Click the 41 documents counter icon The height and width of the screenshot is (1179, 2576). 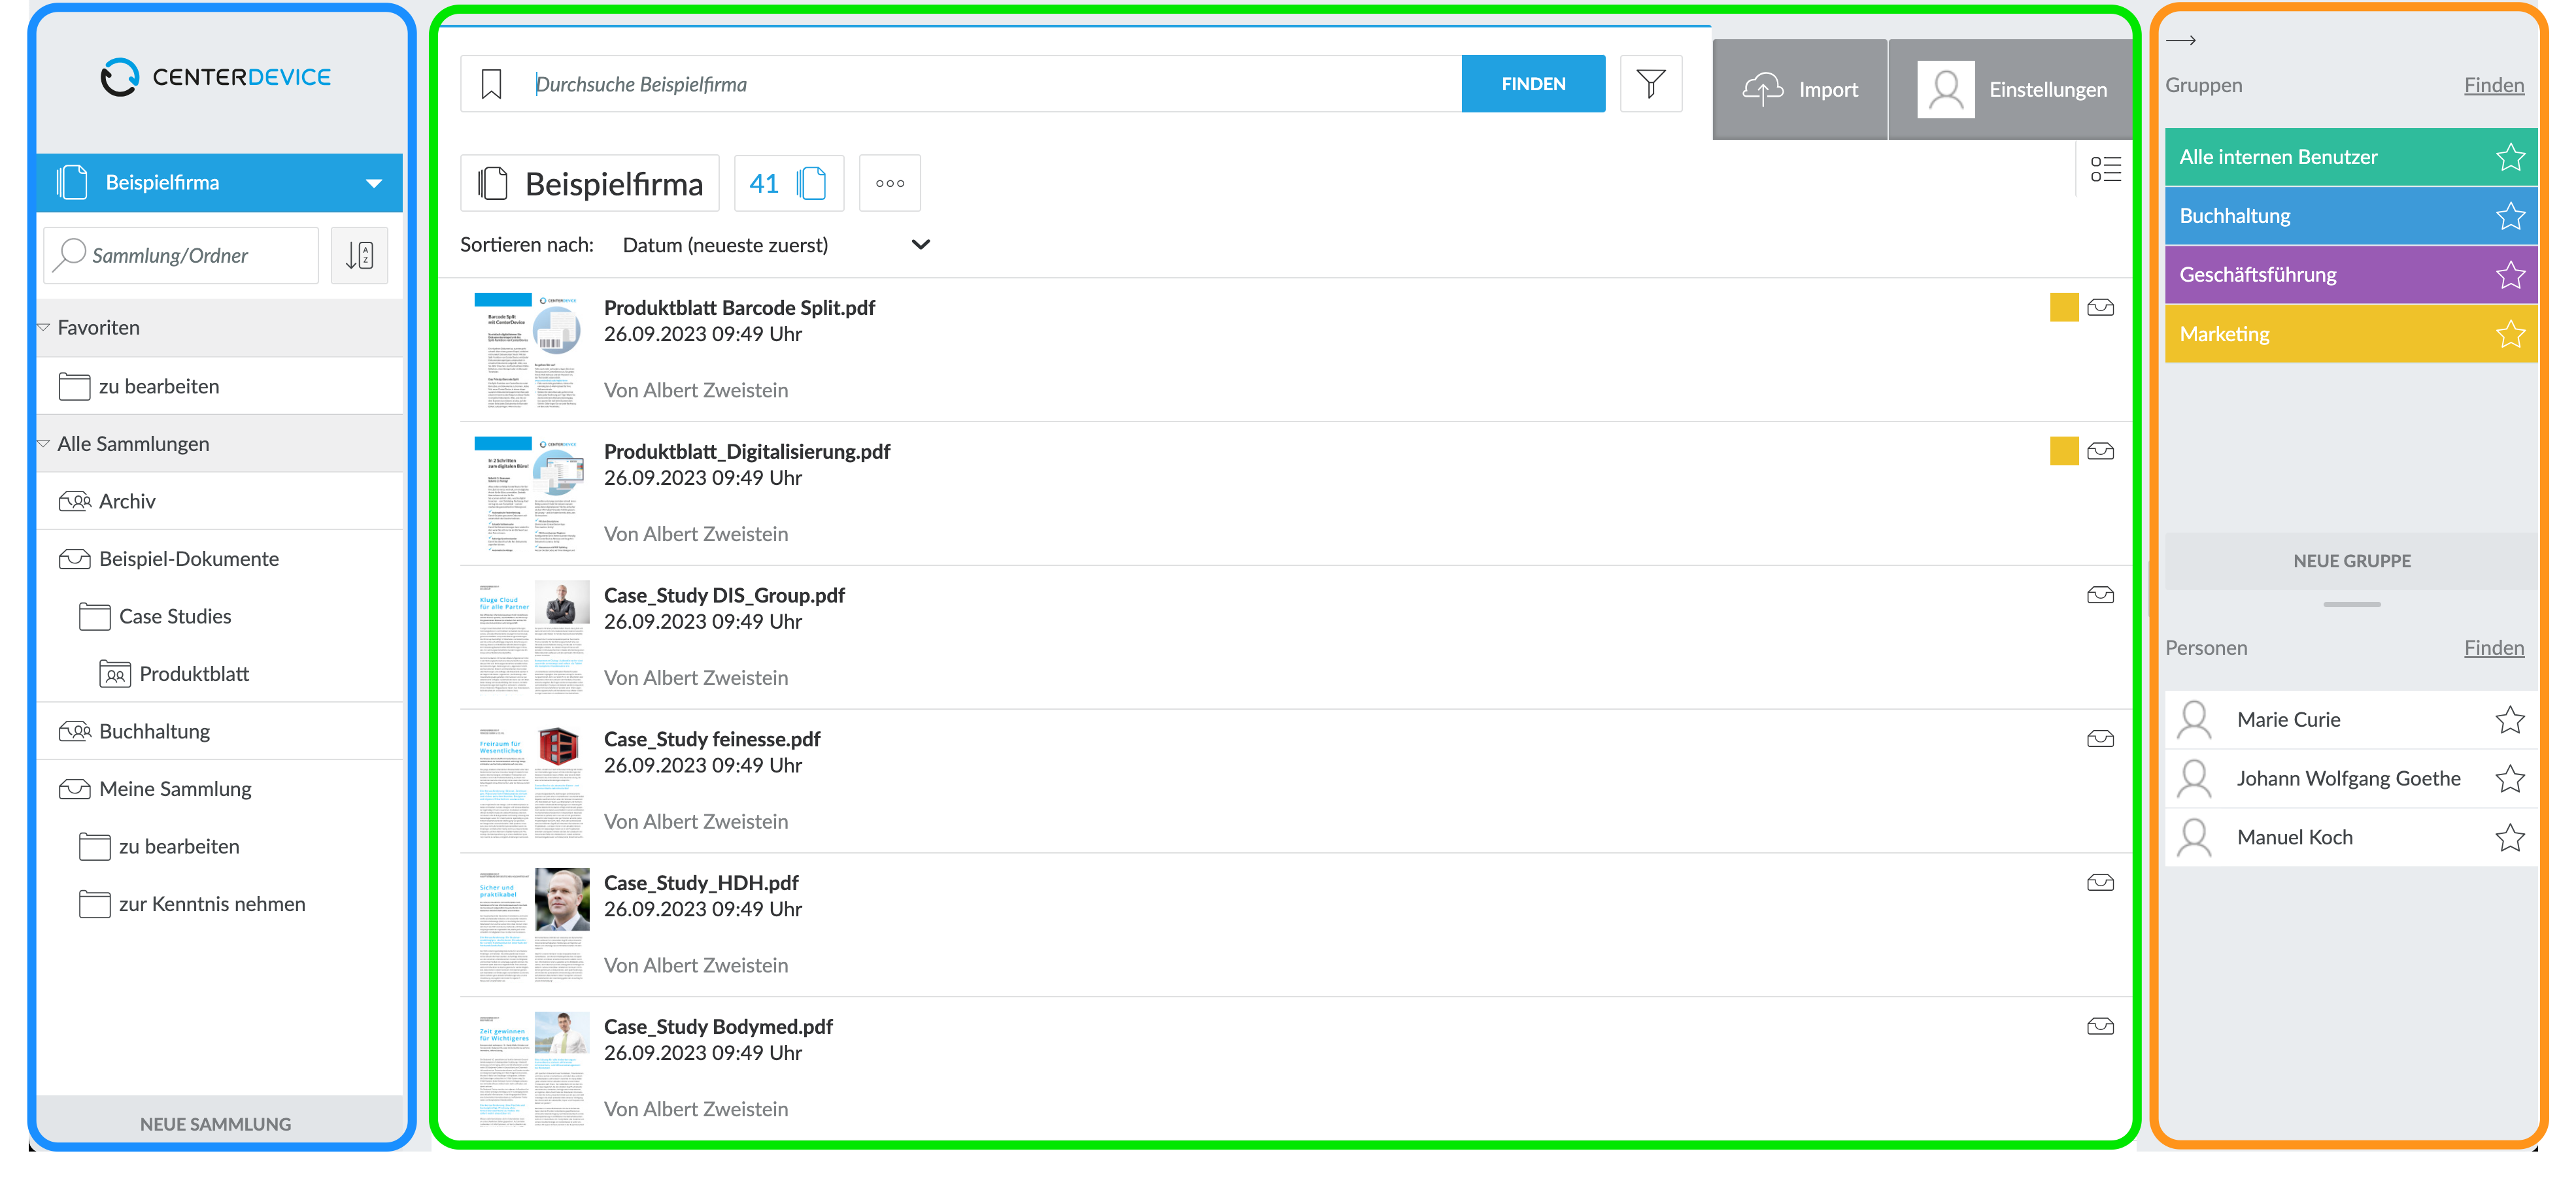click(x=789, y=183)
